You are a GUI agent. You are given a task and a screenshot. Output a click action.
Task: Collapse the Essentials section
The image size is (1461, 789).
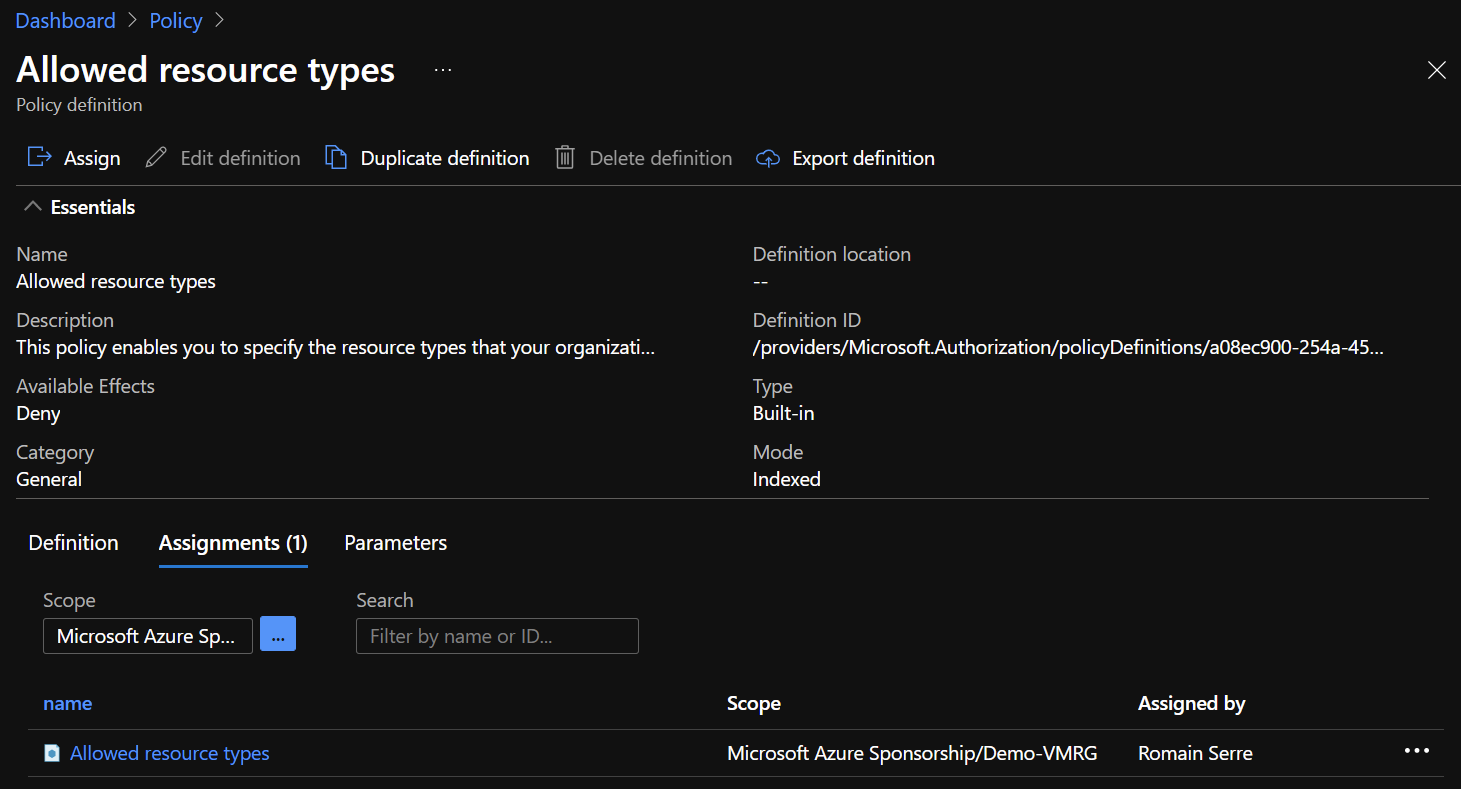(x=33, y=207)
